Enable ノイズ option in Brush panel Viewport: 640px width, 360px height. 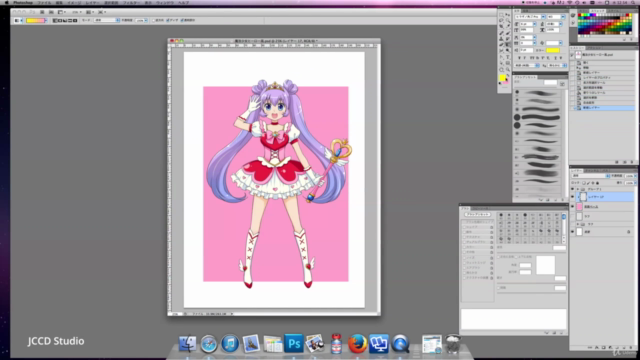coord(464,258)
